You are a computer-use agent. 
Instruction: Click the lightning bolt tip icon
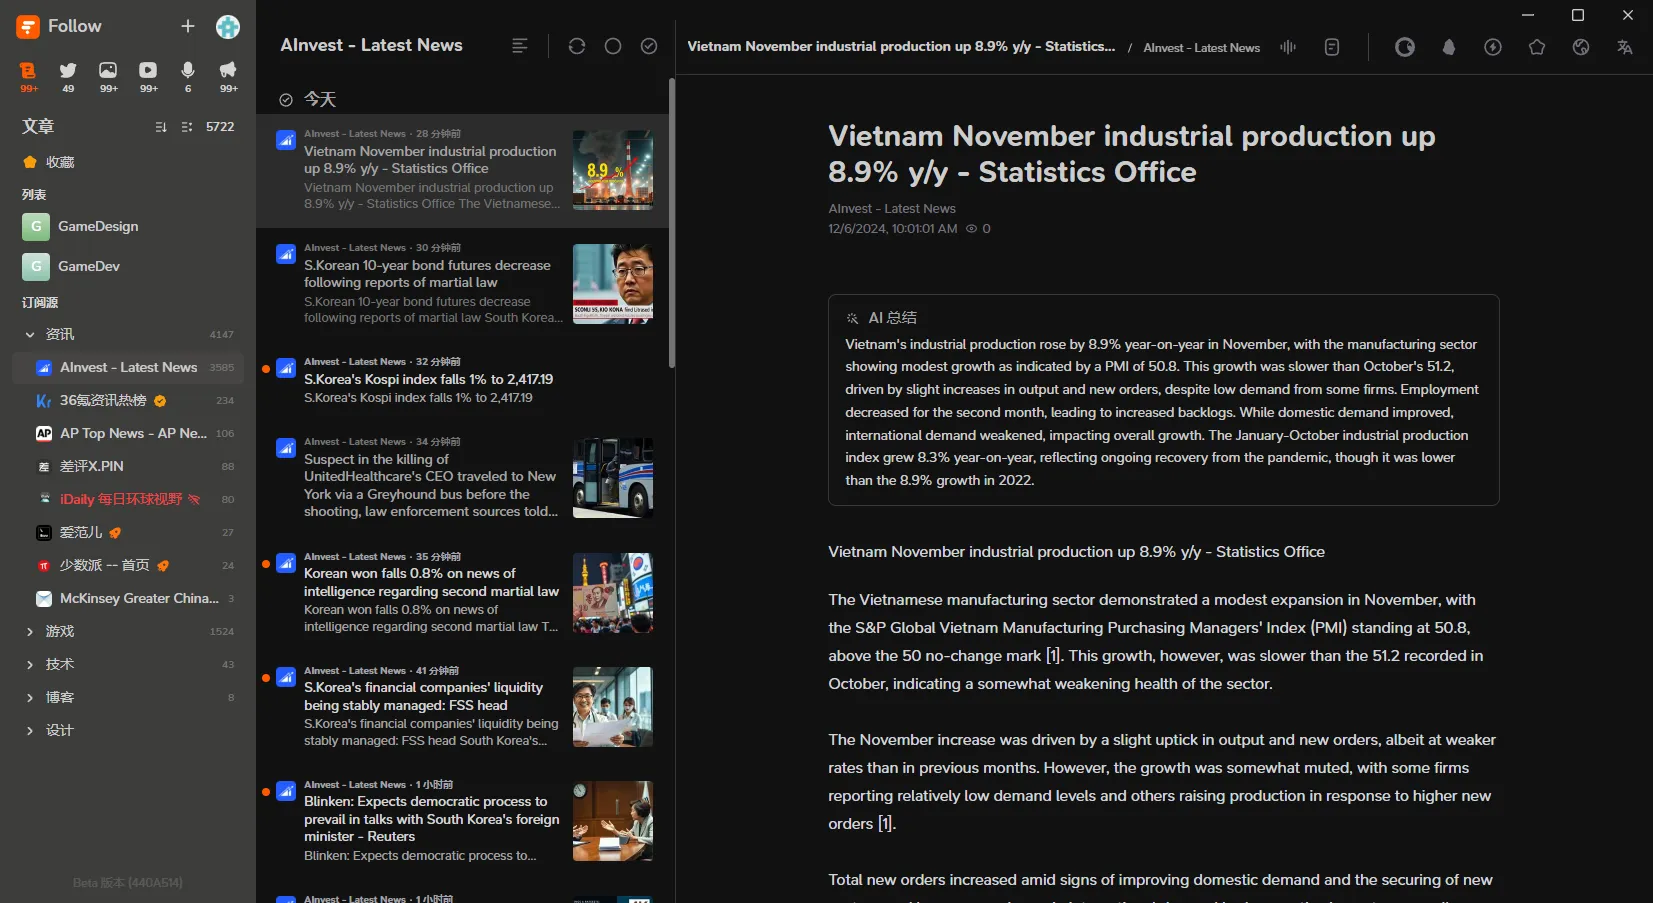coord(1492,47)
